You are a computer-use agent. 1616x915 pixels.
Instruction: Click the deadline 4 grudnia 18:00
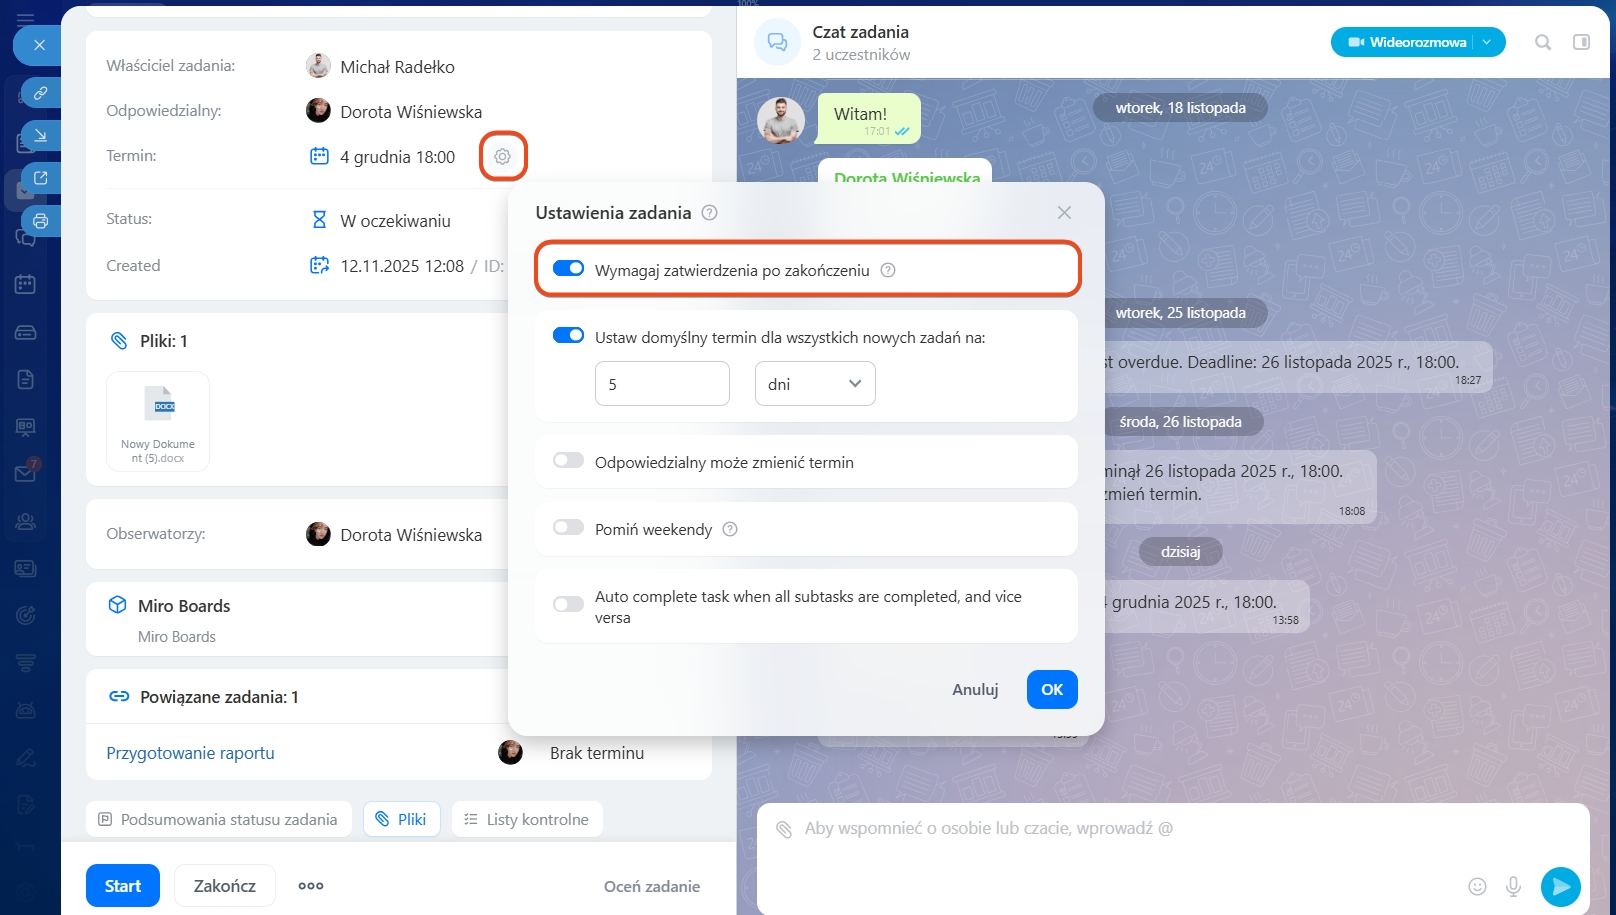coord(397,157)
